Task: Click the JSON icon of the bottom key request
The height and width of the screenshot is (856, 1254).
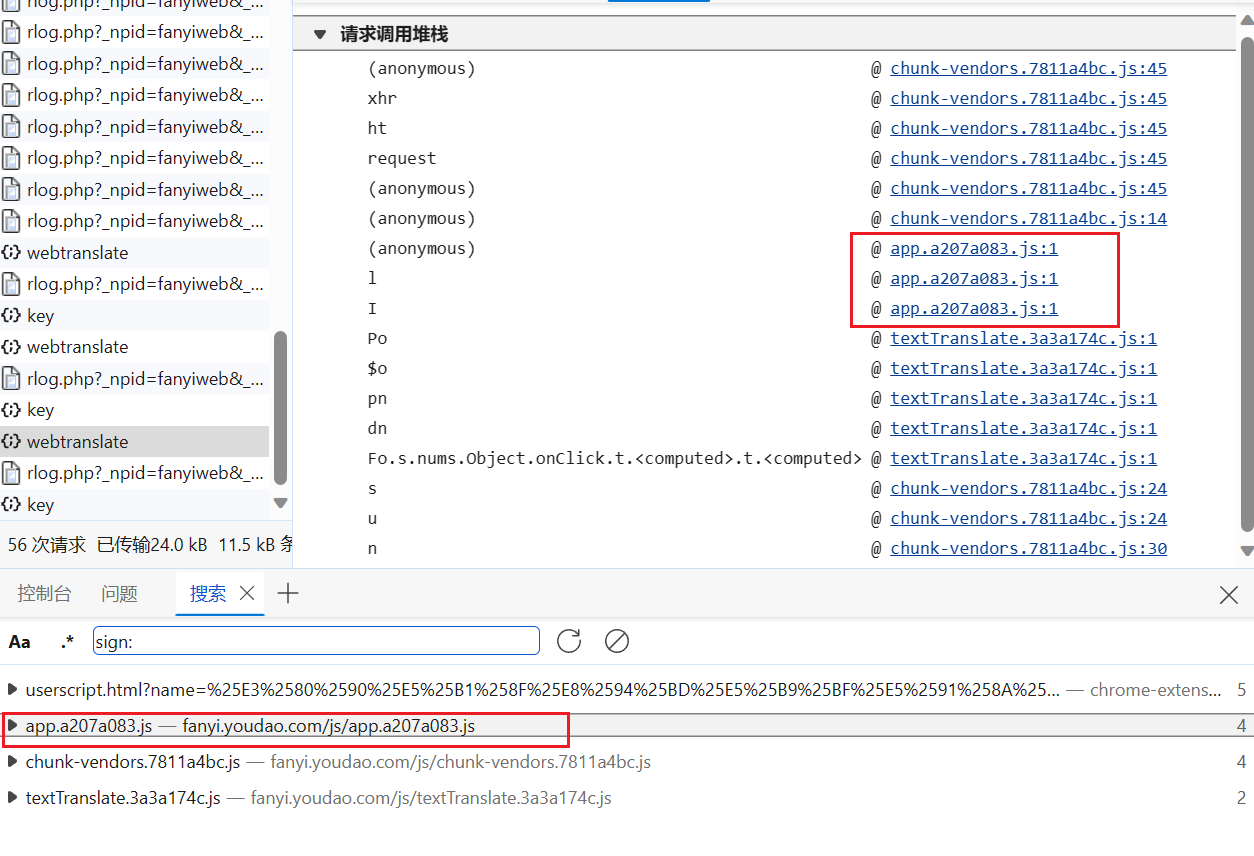Action: [11, 504]
